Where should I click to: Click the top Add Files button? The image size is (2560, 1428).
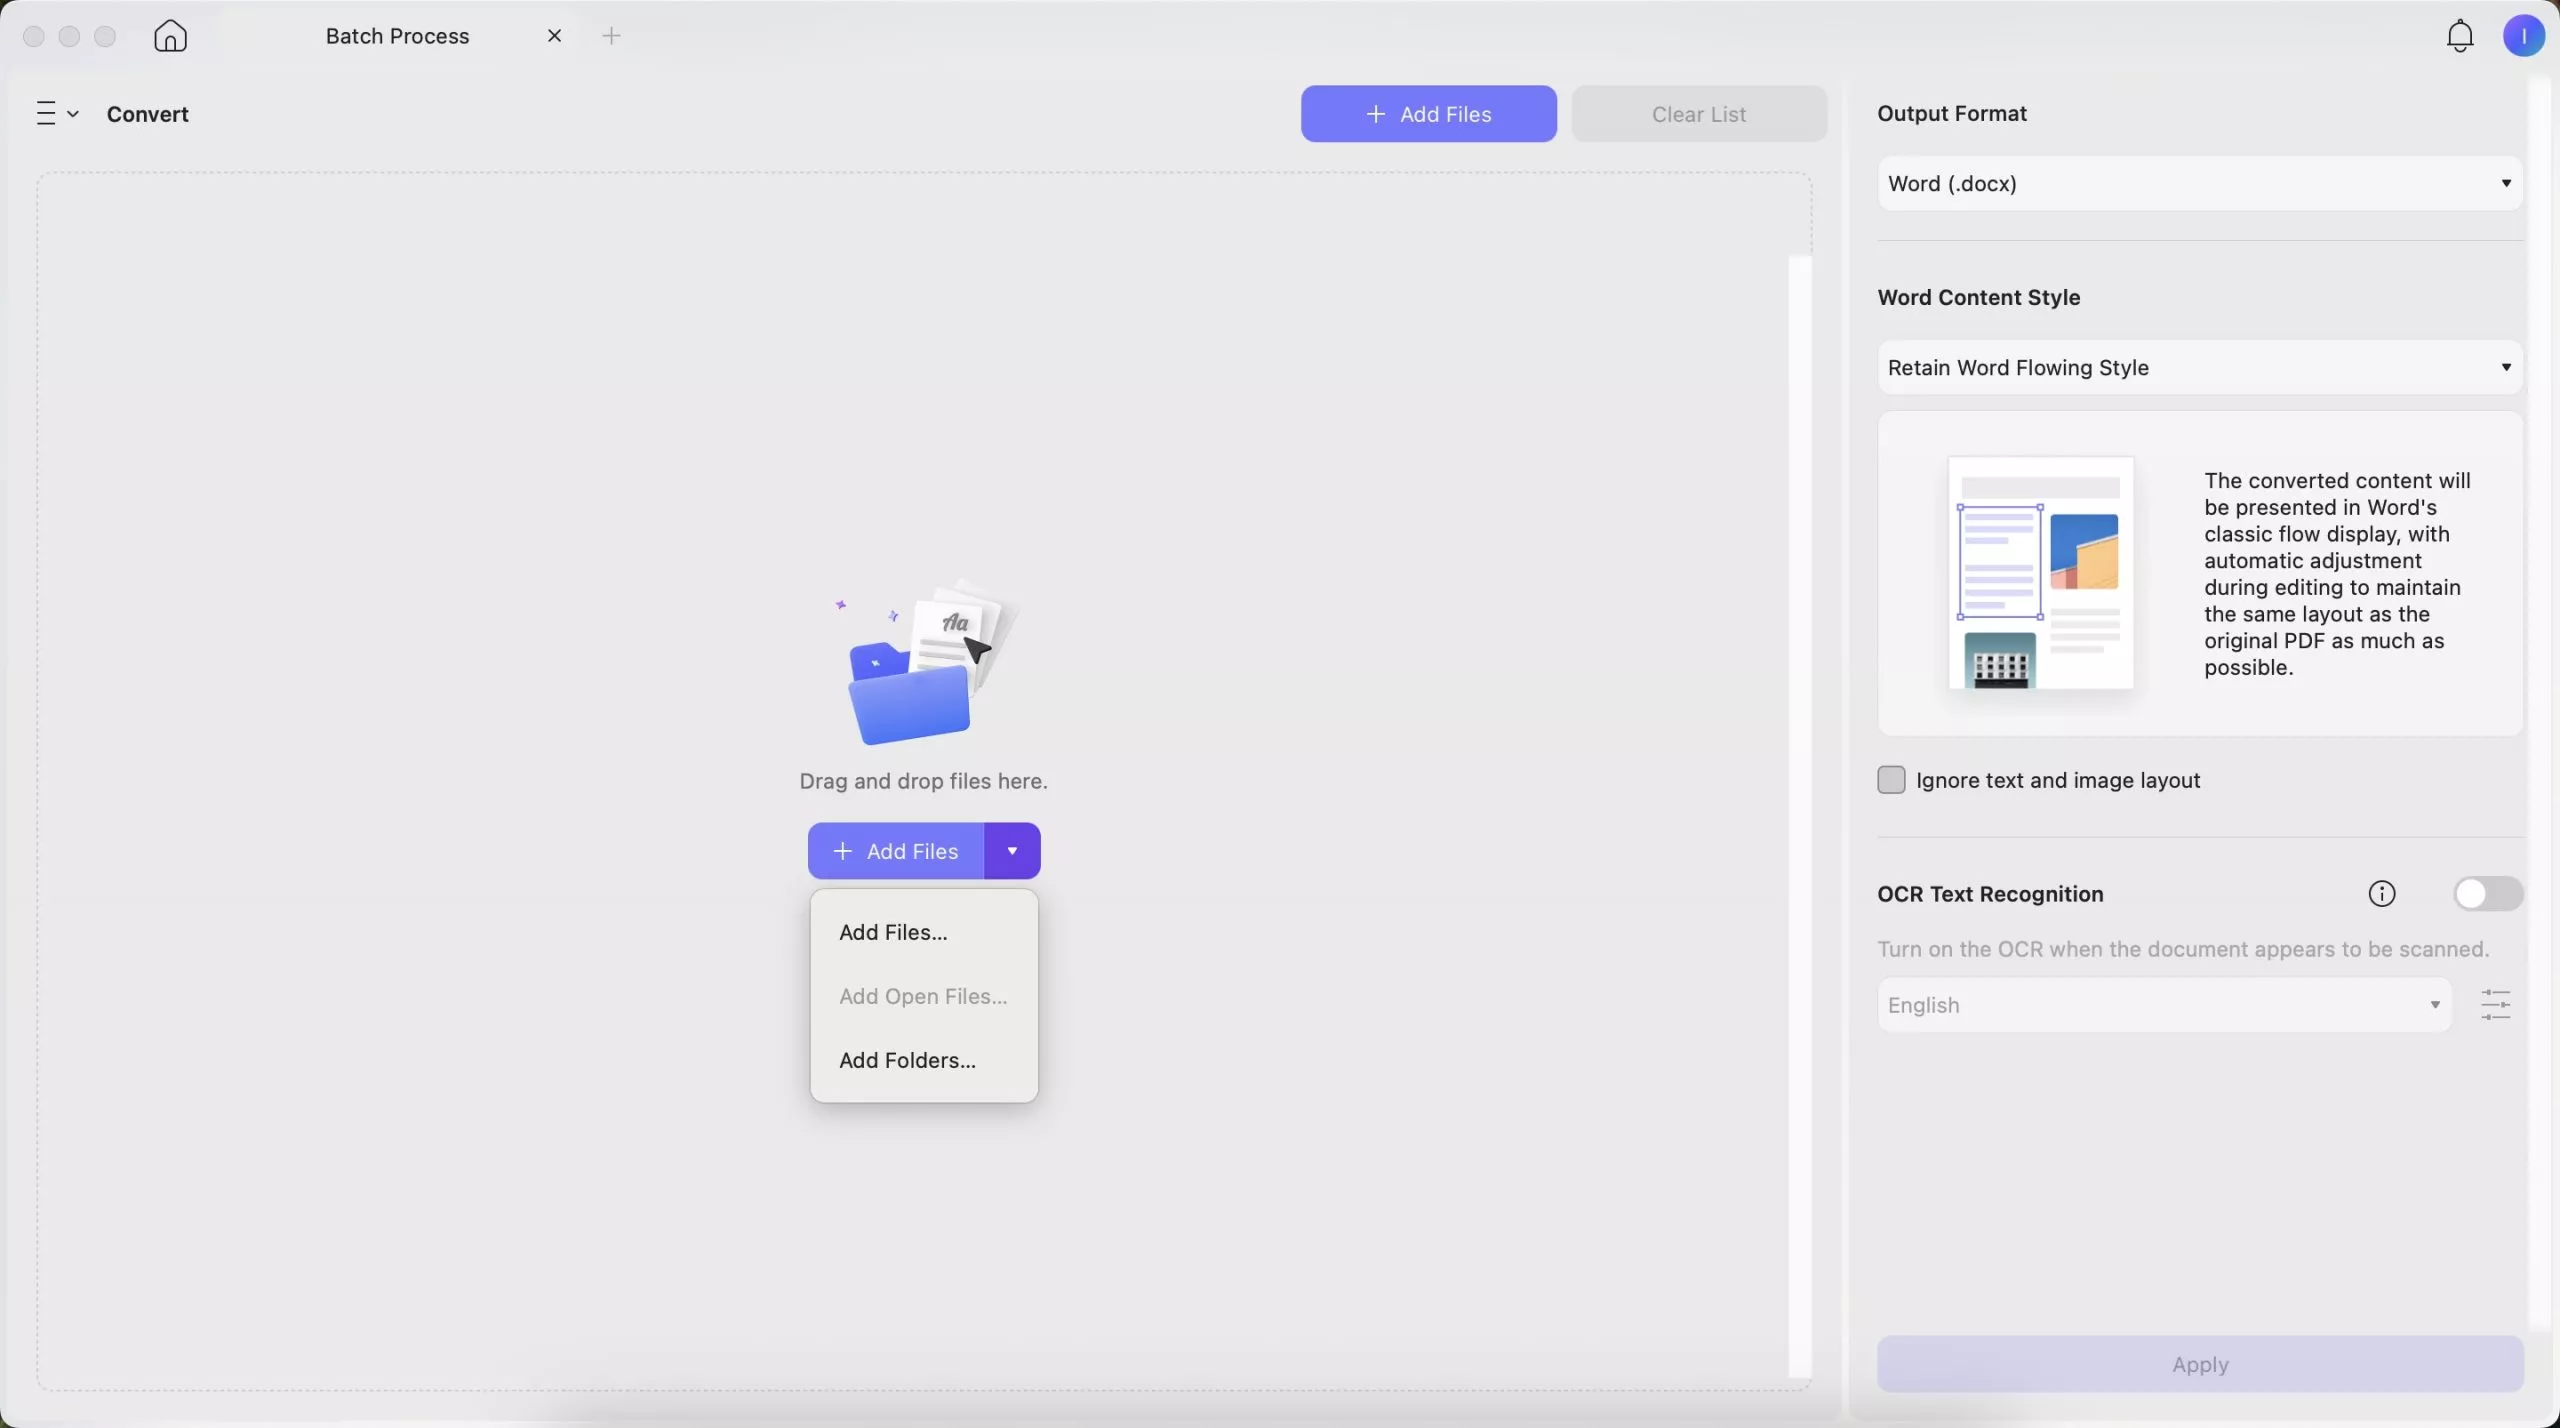(1428, 114)
